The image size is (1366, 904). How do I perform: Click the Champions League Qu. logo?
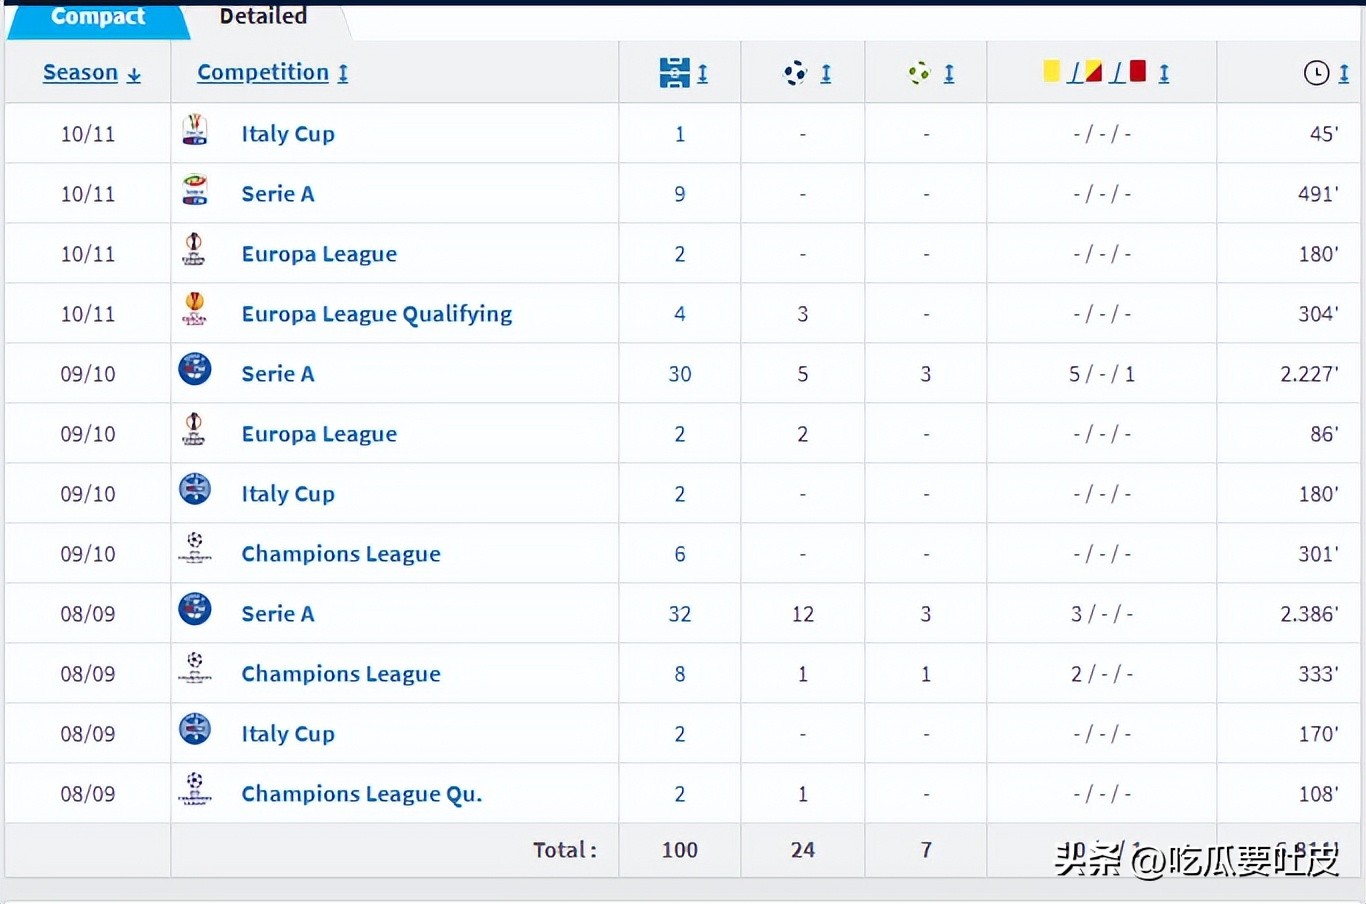195,789
